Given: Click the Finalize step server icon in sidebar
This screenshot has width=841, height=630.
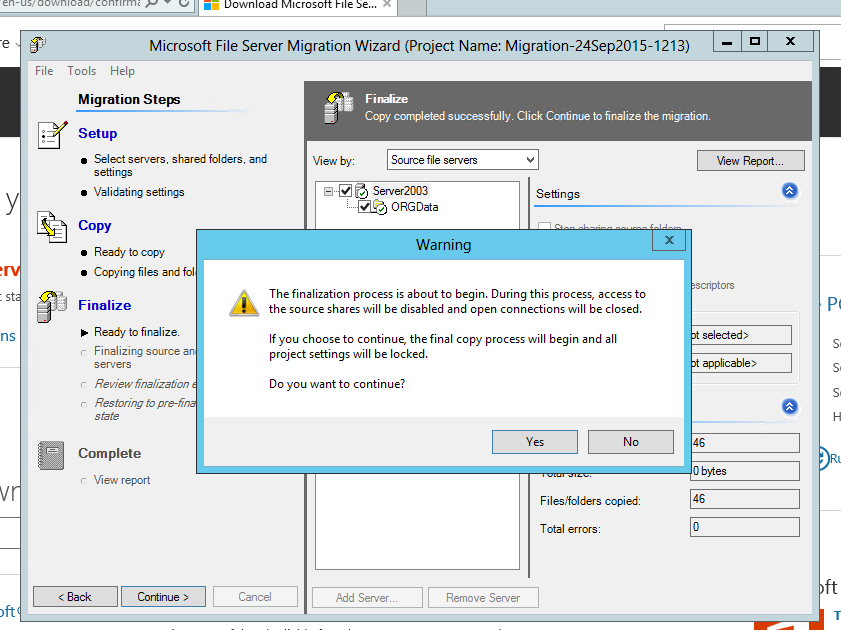Looking at the screenshot, I should pos(51,307).
